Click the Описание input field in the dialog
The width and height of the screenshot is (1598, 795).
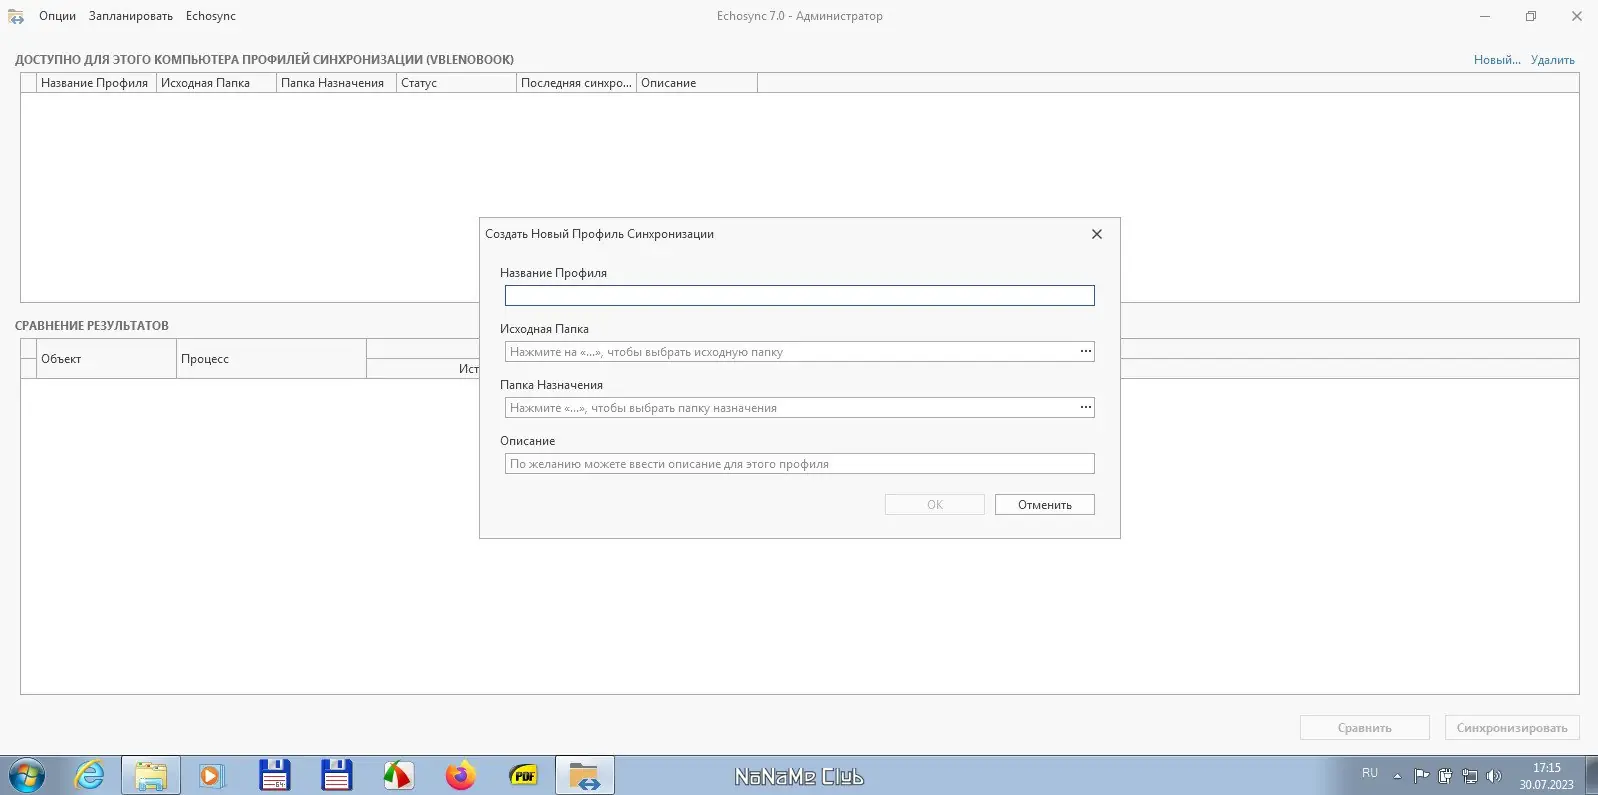pyautogui.click(x=800, y=464)
